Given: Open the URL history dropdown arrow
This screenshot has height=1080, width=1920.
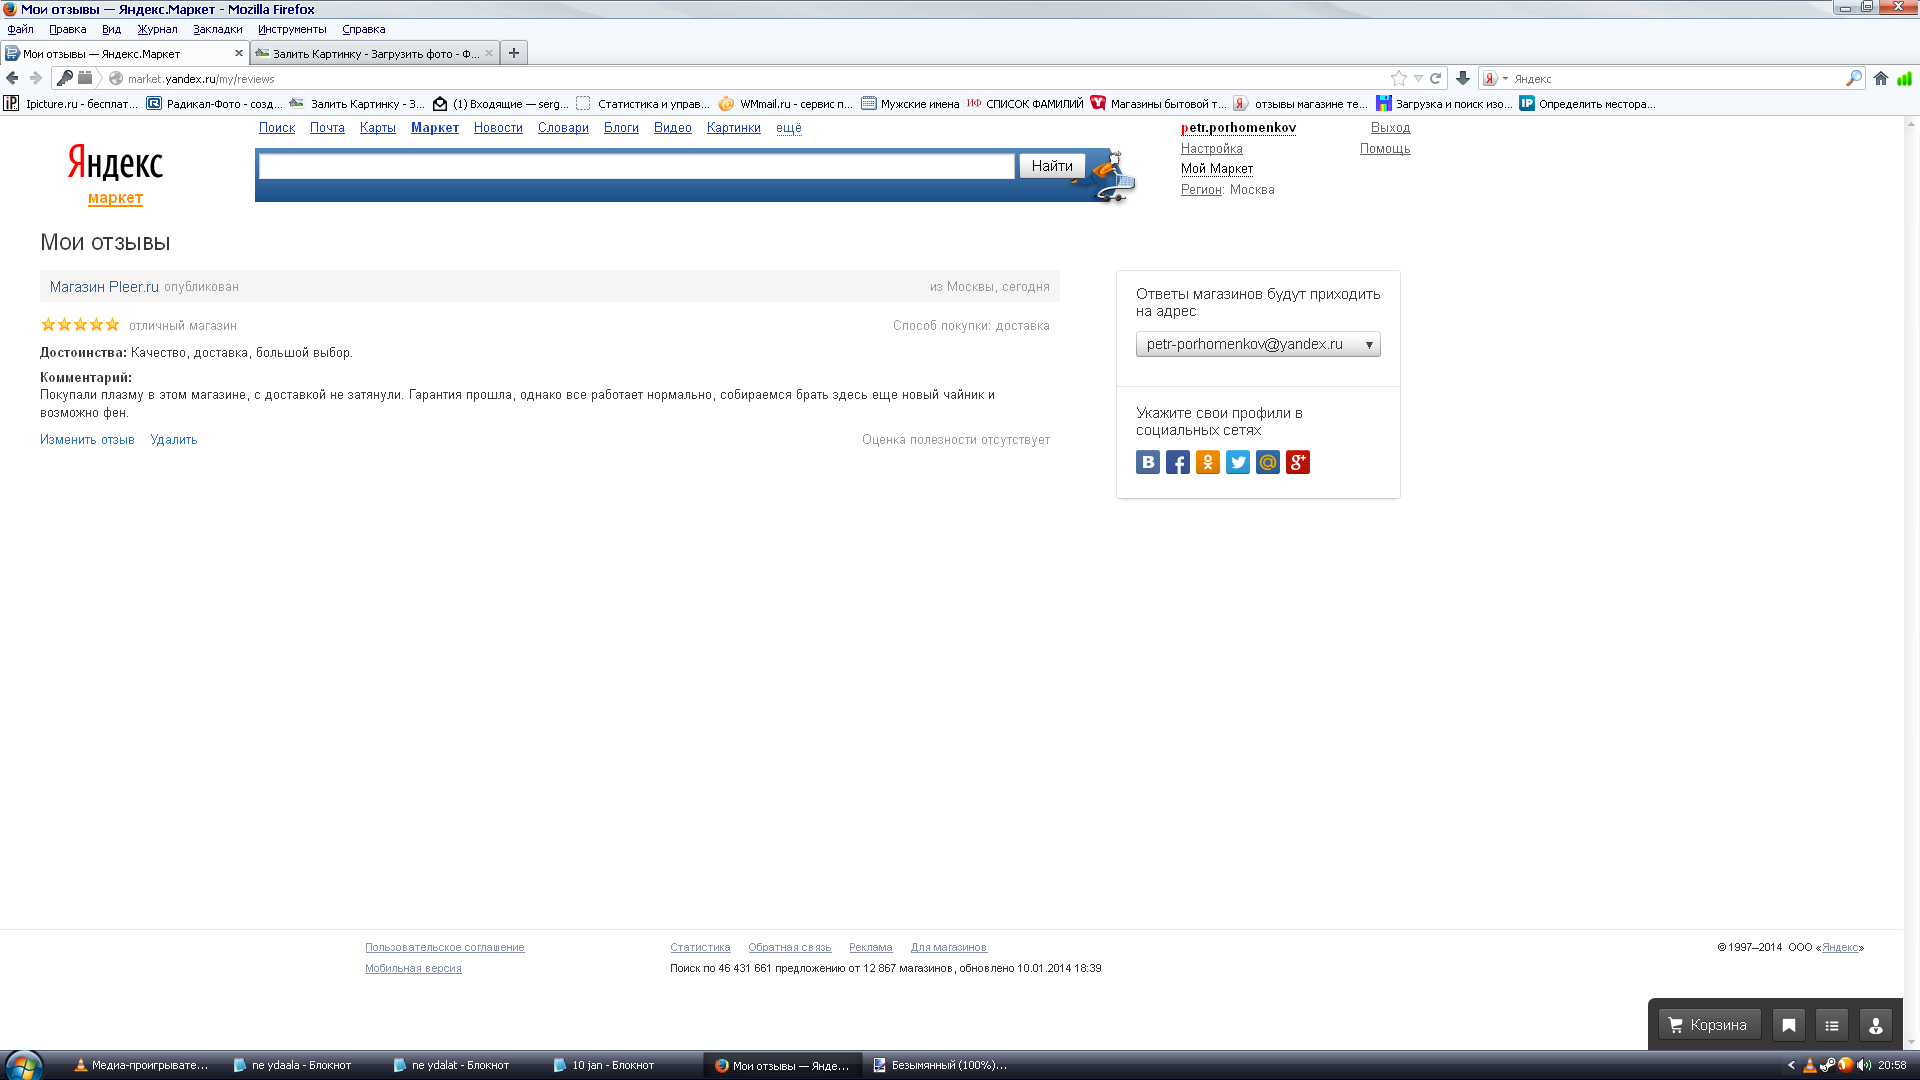Looking at the screenshot, I should tap(1418, 78).
